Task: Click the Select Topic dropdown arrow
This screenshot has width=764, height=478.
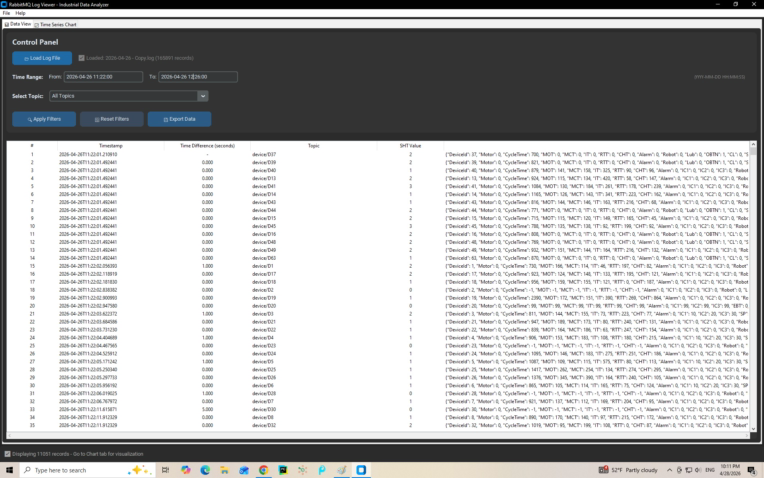Action: pyautogui.click(x=203, y=96)
